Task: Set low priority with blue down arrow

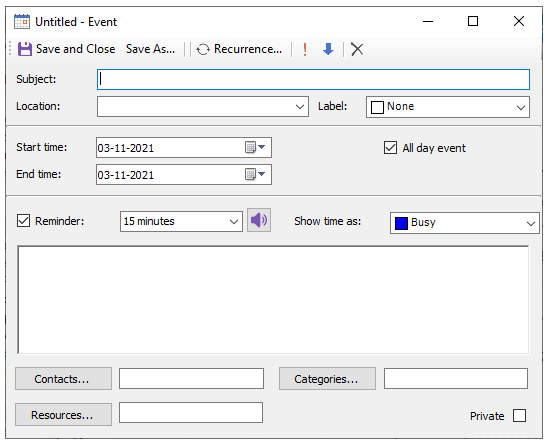Action: 328,50
